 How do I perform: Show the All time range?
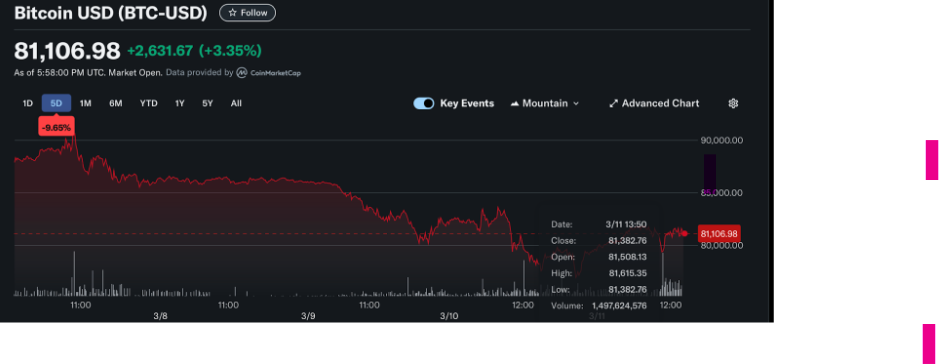(236, 103)
